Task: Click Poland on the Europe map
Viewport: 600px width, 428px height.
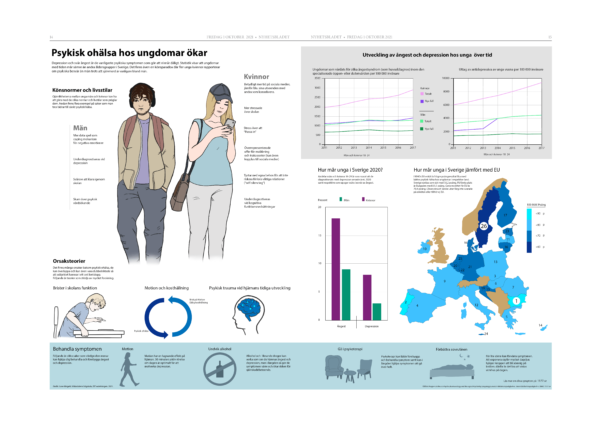Action: tap(494, 262)
